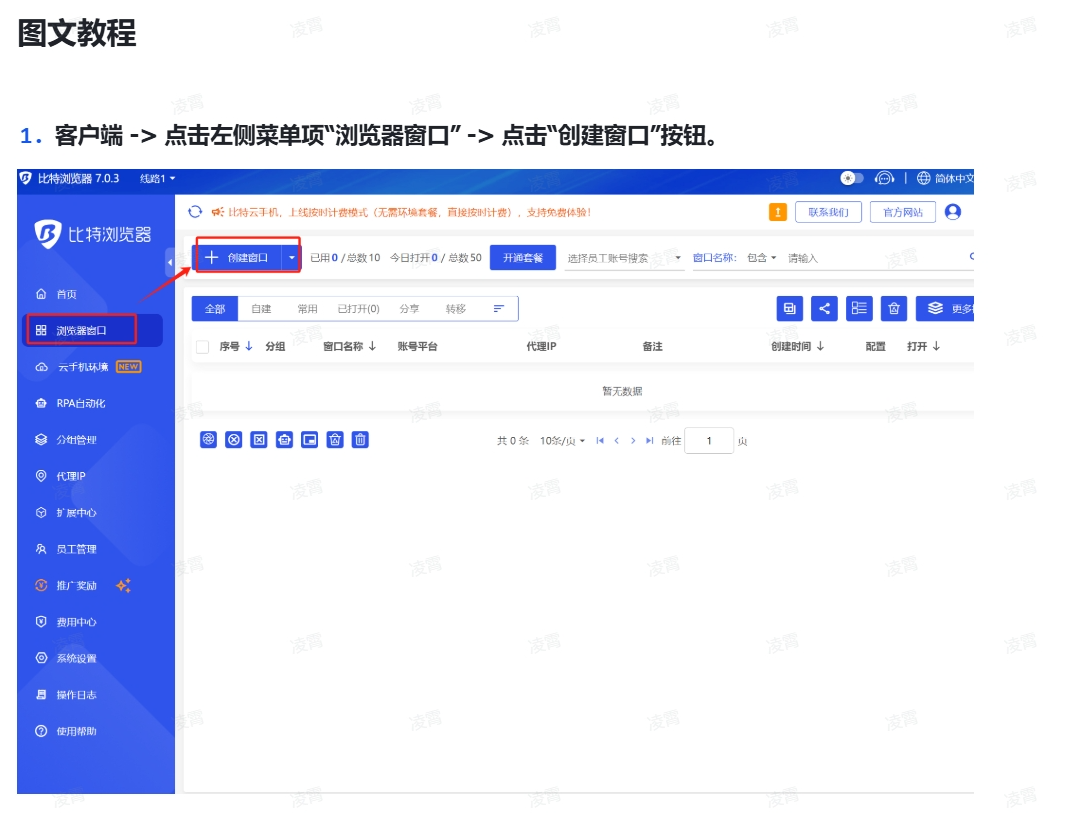Screen dimensions: 1083x830
Task: Sort by 创建时间 column arrow
Action: 820,347
